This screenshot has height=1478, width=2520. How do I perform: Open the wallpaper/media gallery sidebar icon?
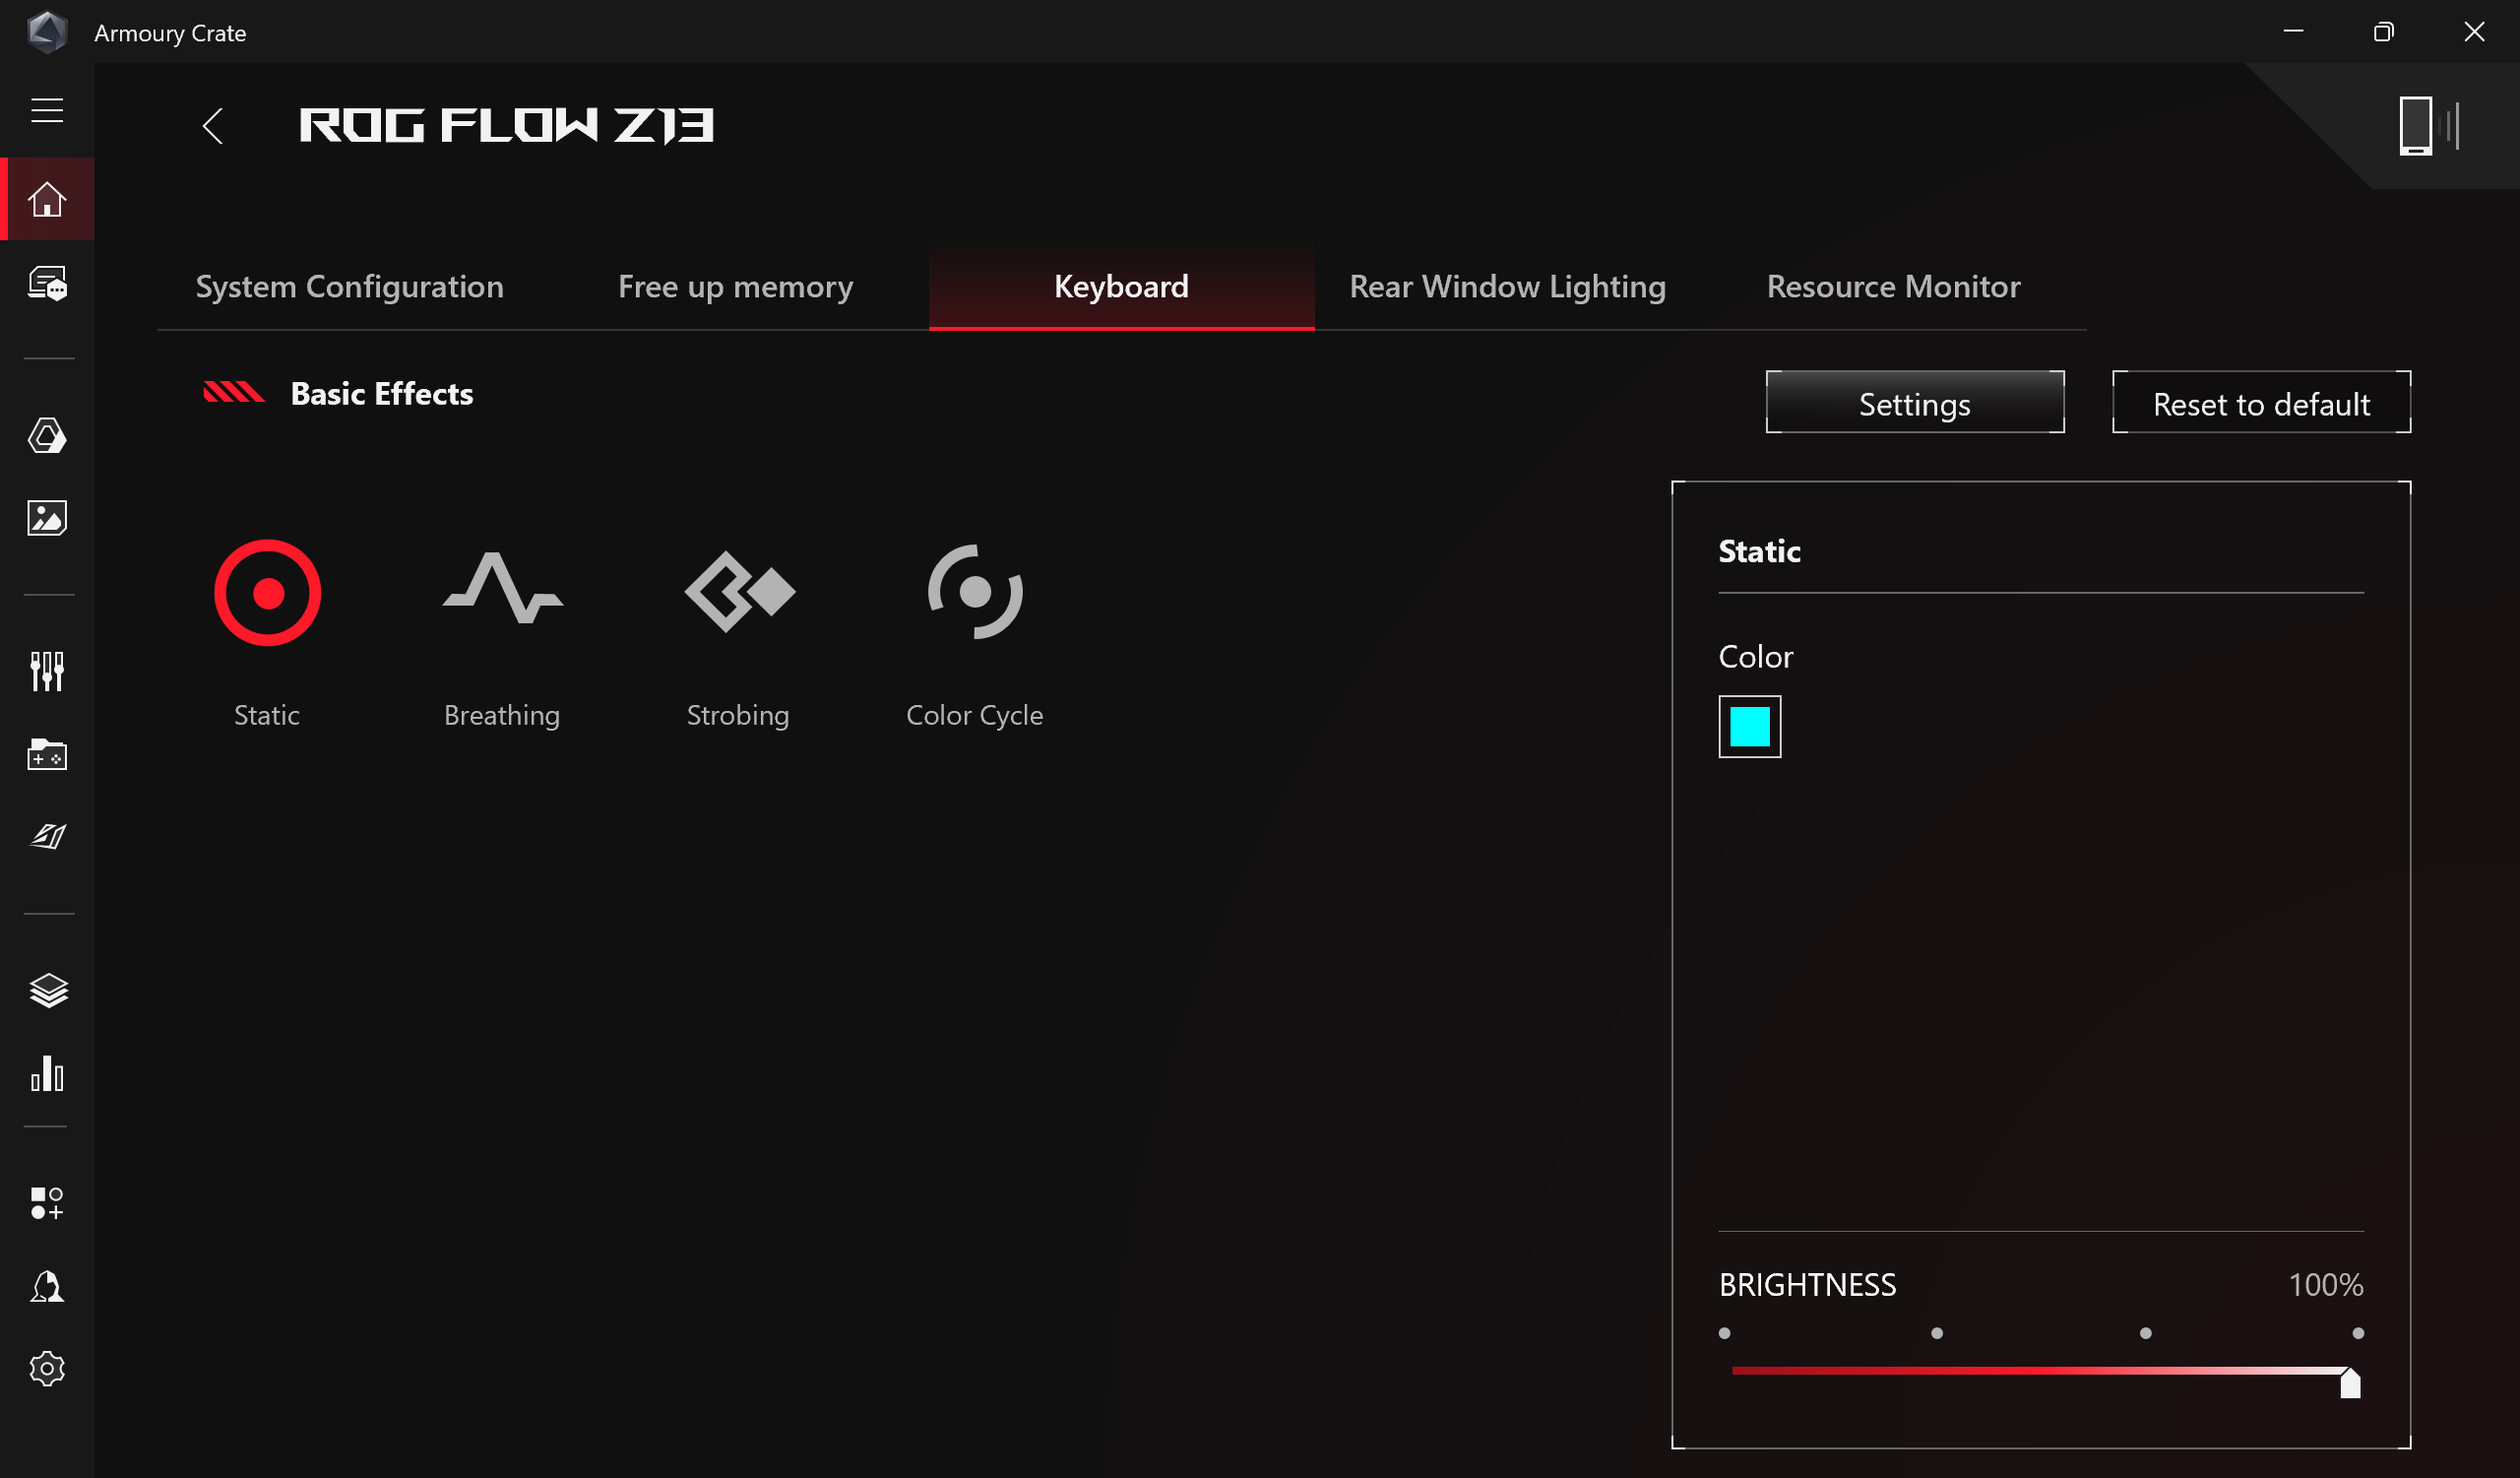(x=47, y=518)
